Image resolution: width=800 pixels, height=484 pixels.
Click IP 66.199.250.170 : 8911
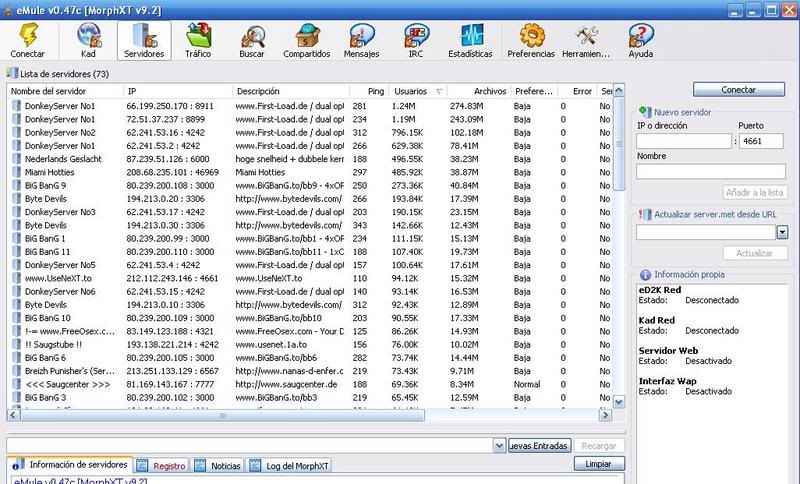pos(170,106)
